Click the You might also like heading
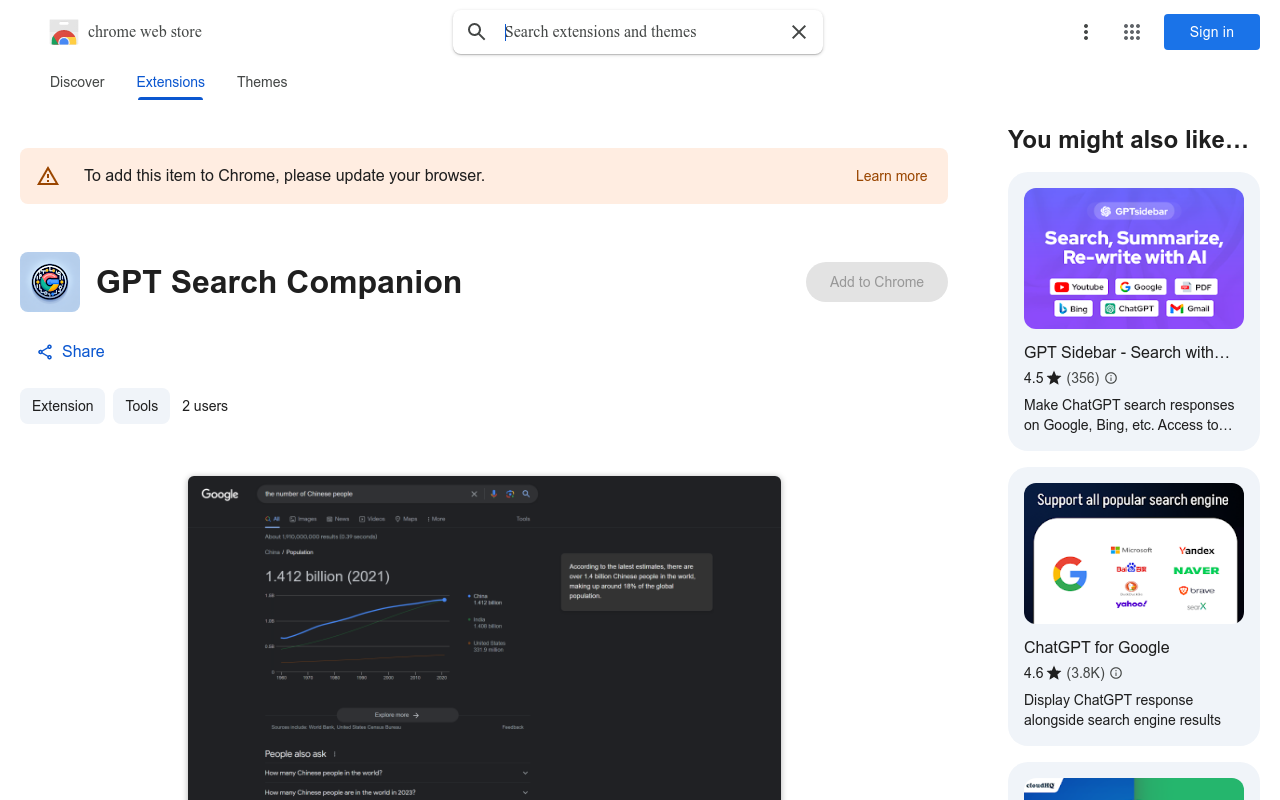 click(1129, 140)
